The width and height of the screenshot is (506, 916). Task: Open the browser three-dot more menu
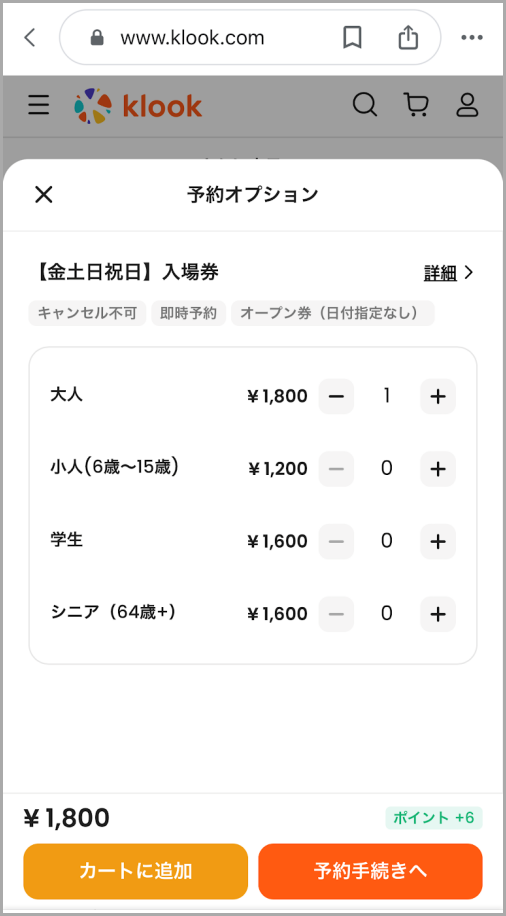click(x=472, y=38)
